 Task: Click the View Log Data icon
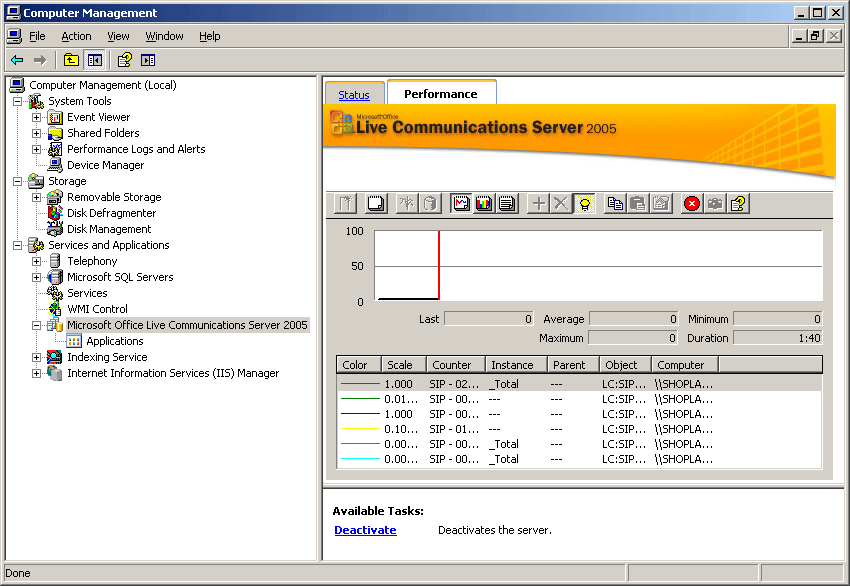(430, 204)
